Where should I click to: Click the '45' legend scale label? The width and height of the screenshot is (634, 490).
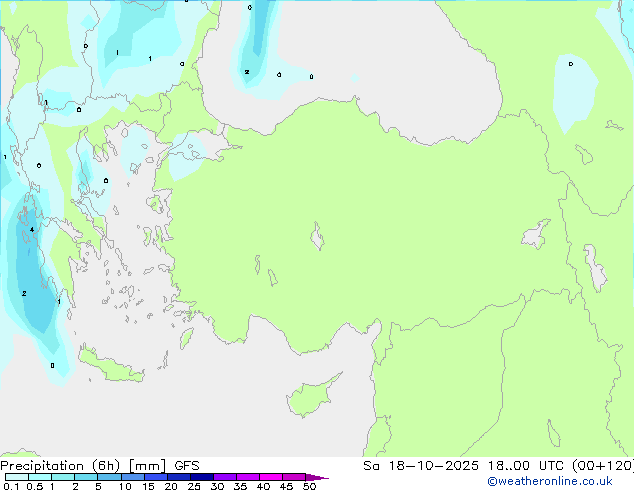(286, 486)
